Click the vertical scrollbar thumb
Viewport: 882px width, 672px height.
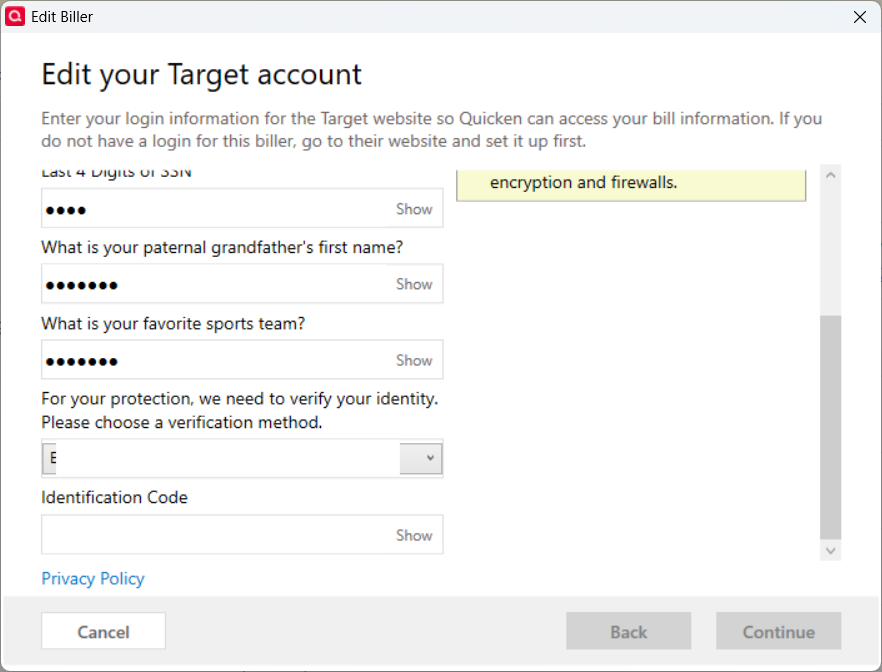(x=831, y=427)
